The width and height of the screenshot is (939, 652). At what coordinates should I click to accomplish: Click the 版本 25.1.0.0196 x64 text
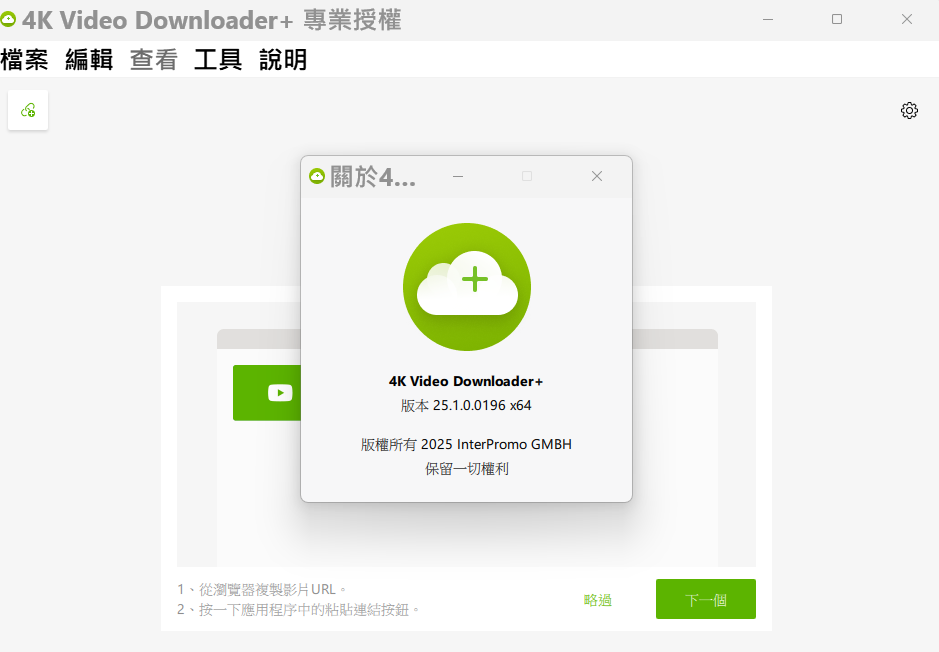466,405
